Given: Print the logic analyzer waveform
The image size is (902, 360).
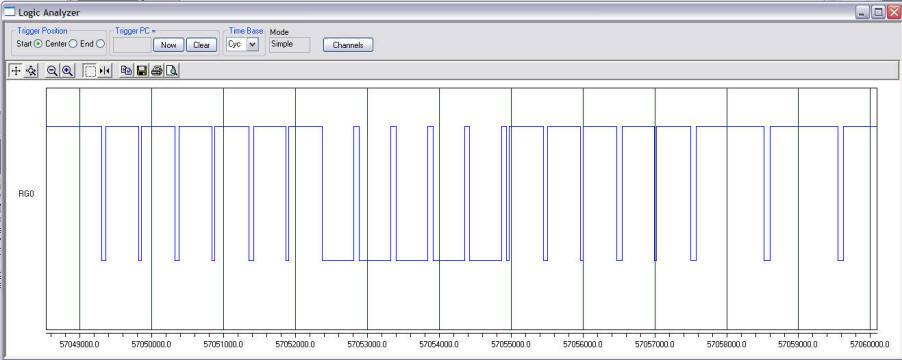Looking at the screenshot, I should (156, 71).
